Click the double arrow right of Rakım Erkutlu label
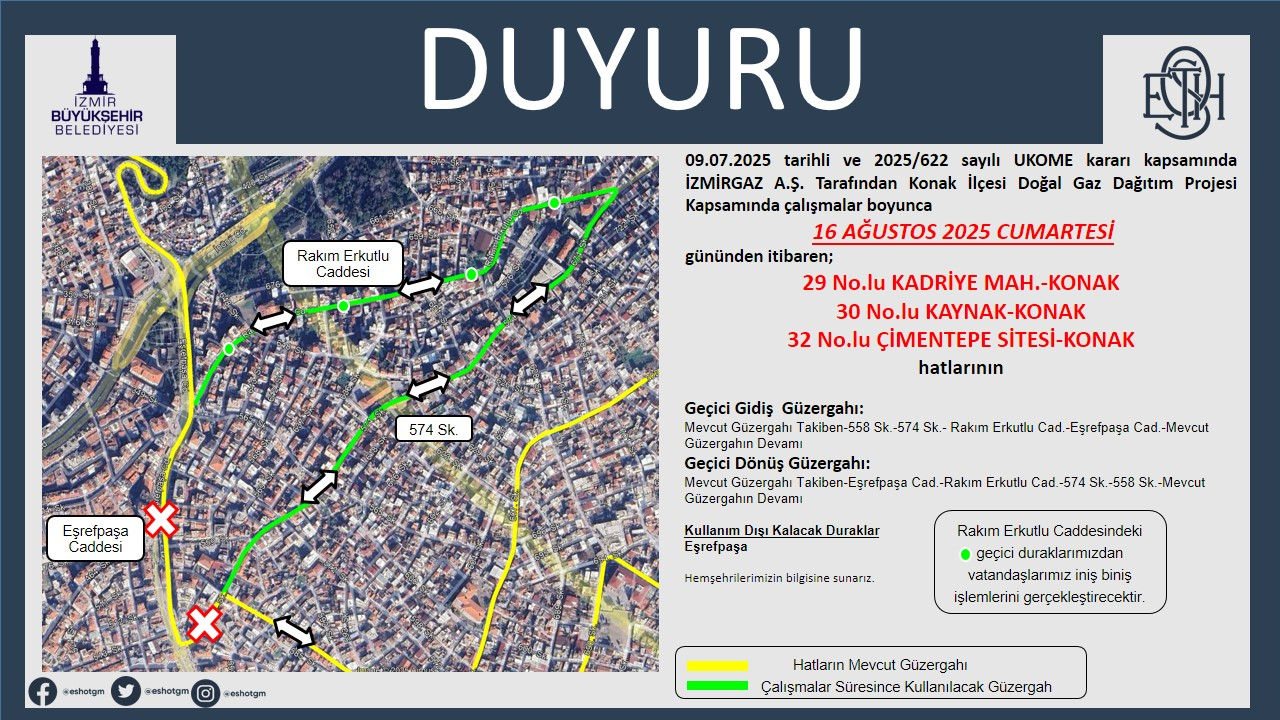This screenshot has width=1280, height=720. 421,285
